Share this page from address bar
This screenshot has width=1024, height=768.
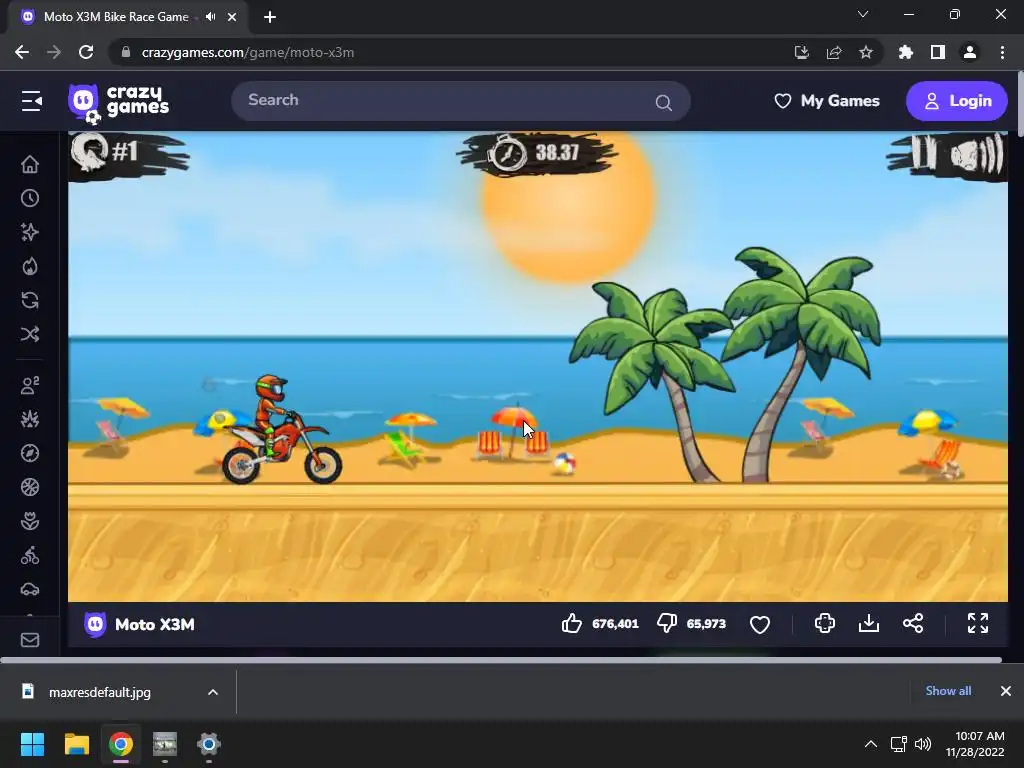(834, 52)
